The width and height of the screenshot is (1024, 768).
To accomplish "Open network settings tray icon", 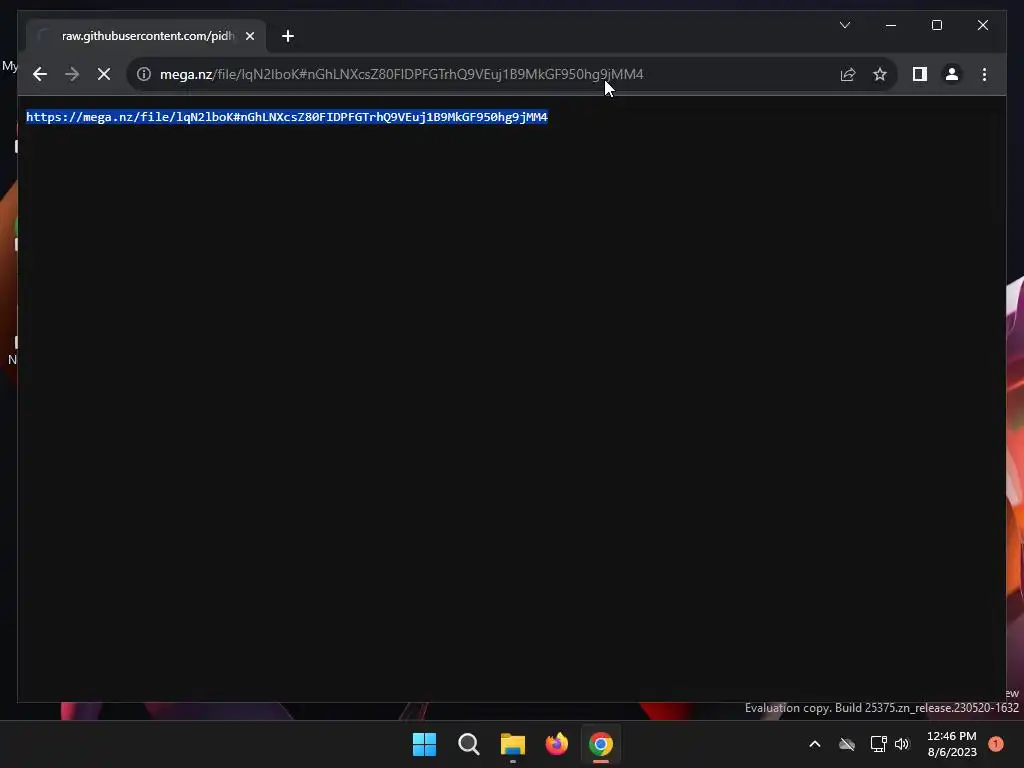I will click(x=878, y=744).
